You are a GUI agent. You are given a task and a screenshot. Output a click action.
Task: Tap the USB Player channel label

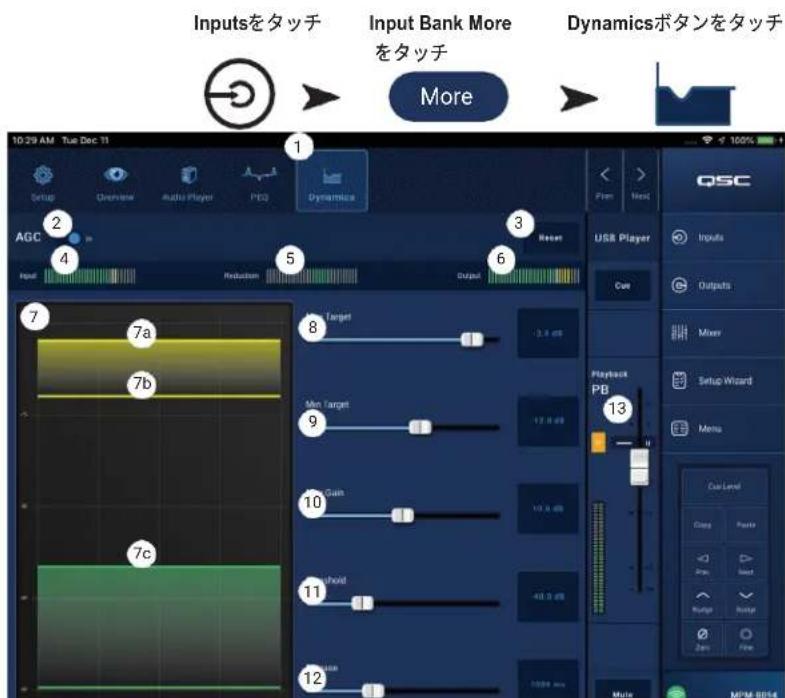622,238
